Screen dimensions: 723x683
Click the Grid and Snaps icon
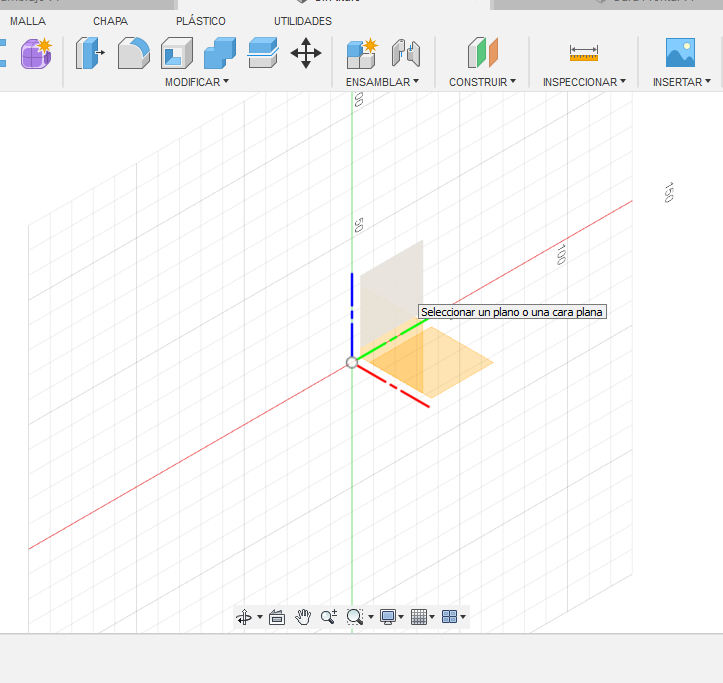[x=419, y=617]
